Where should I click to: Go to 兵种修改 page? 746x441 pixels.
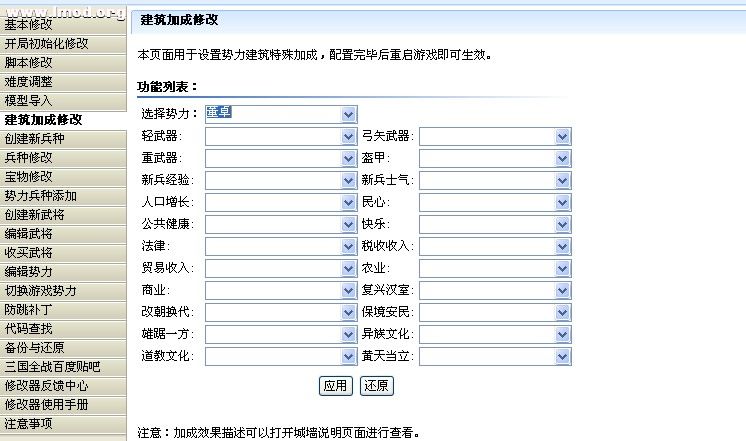tap(63, 158)
